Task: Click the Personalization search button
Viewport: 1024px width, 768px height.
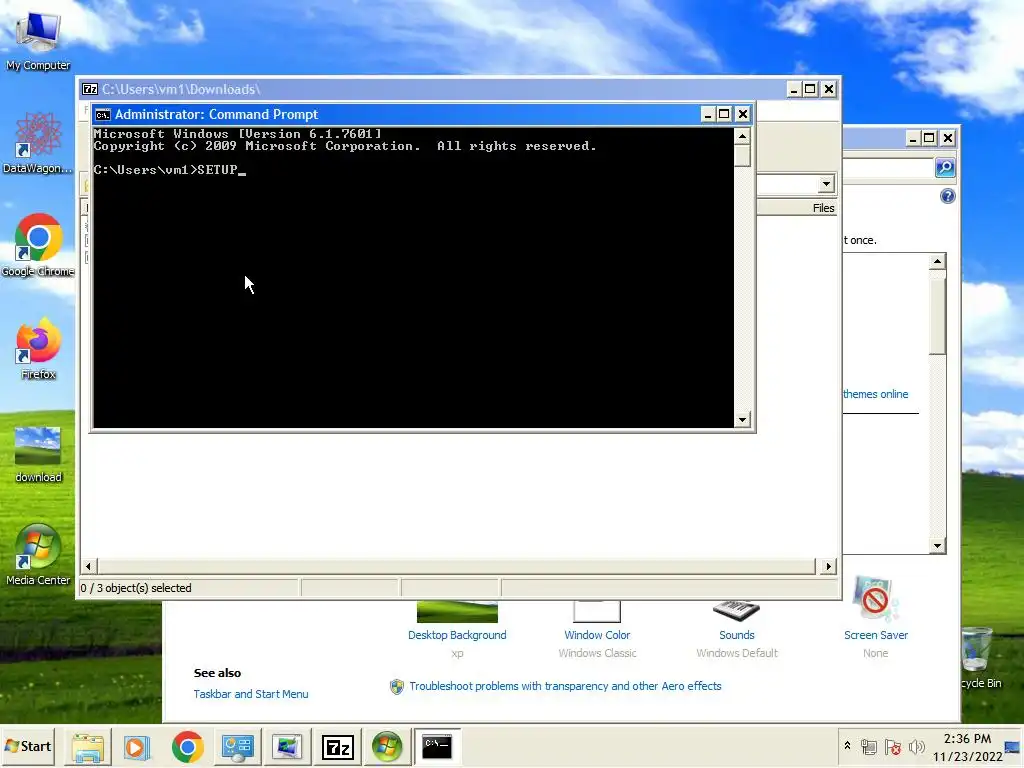Action: (945, 168)
